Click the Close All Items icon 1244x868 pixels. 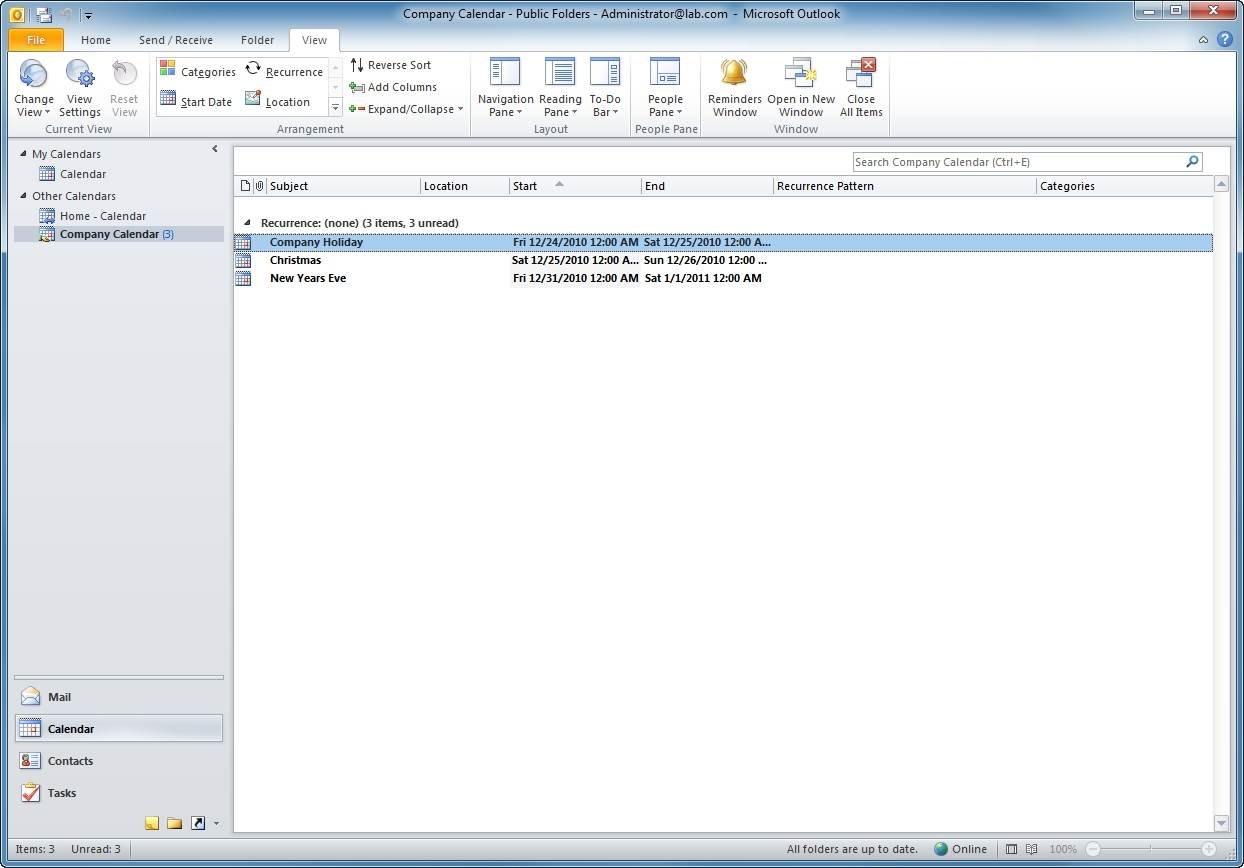pyautogui.click(x=860, y=74)
